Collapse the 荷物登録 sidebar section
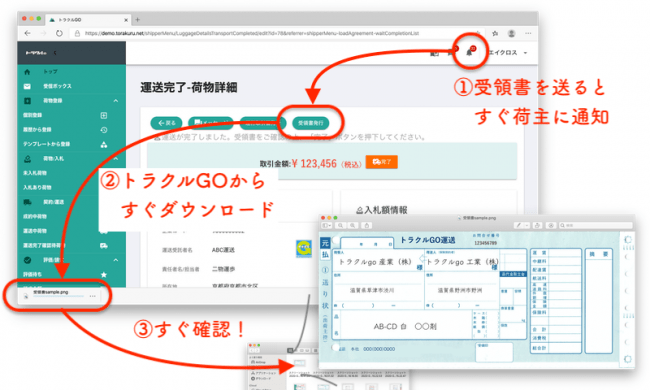 coord(116,101)
